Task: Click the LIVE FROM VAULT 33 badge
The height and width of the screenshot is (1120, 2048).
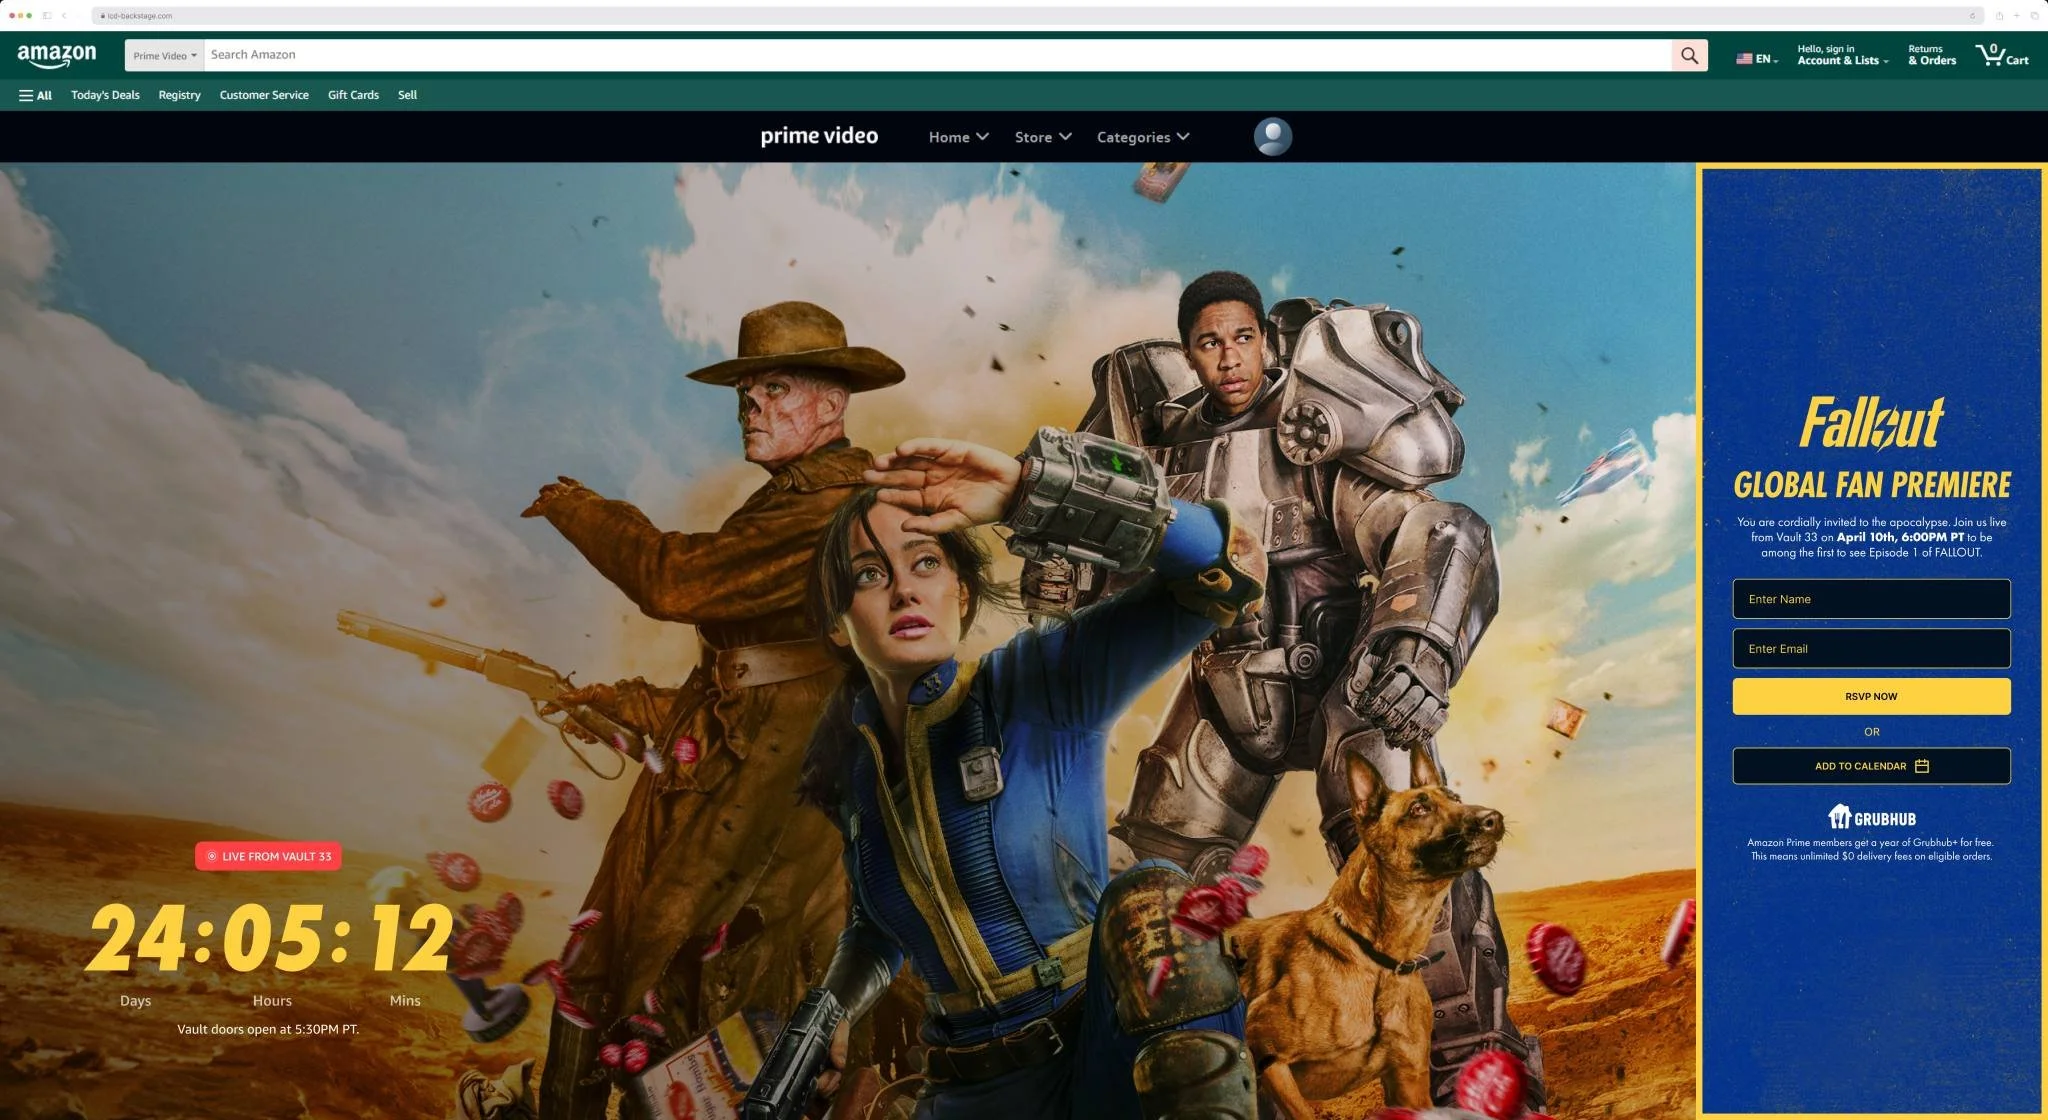Action: pyautogui.click(x=268, y=856)
